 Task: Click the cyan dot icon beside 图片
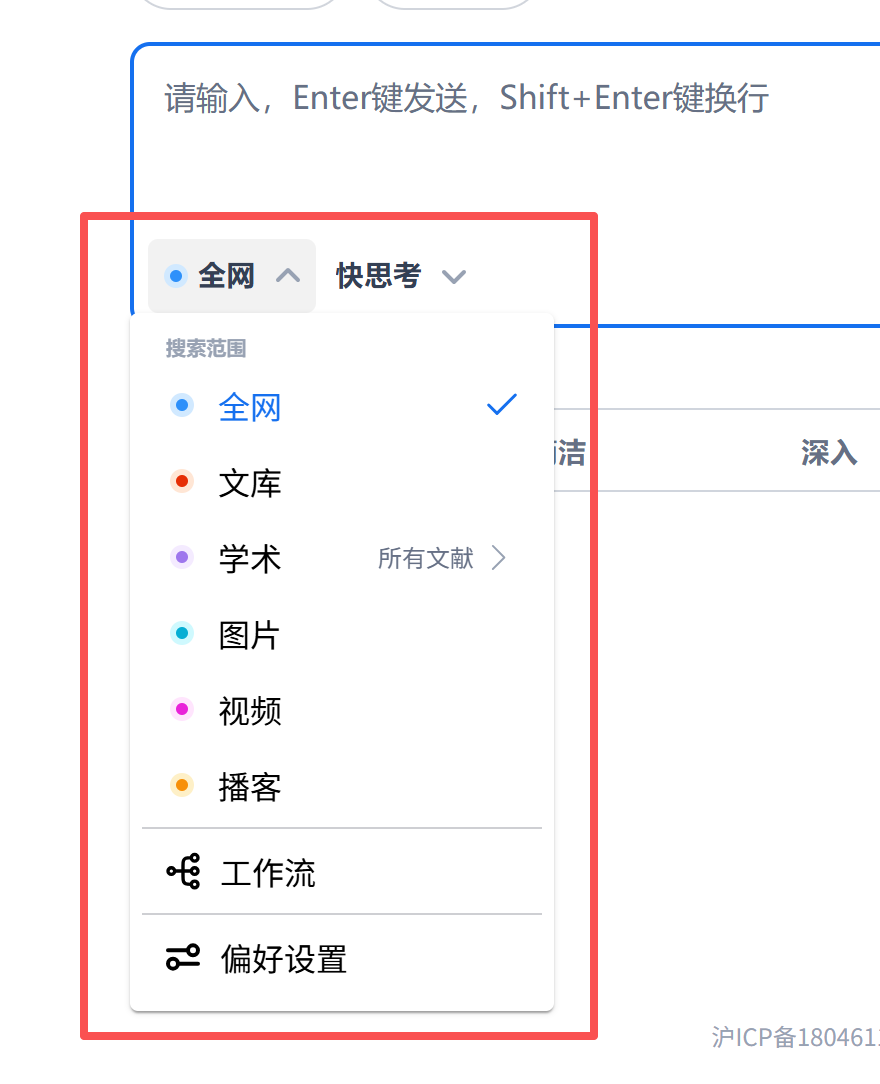[181, 632]
